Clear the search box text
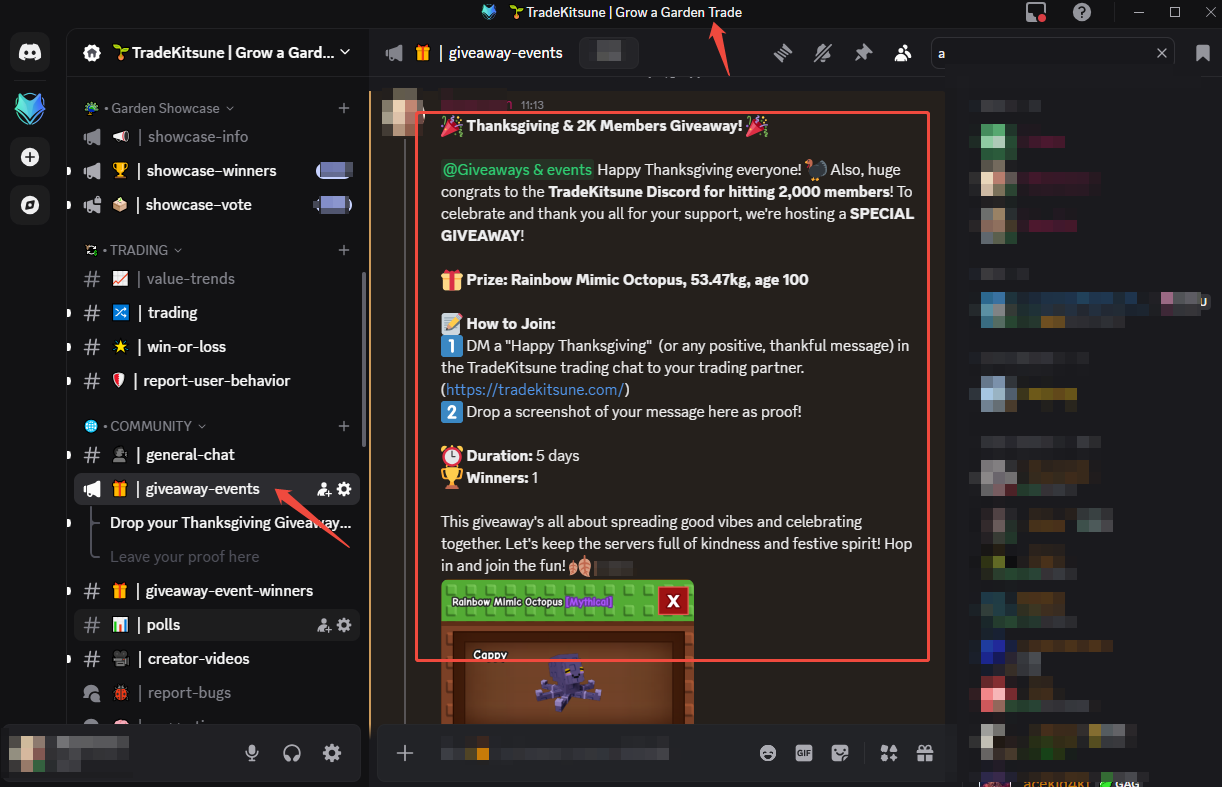The image size is (1222, 787). pyautogui.click(x=1162, y=53)
